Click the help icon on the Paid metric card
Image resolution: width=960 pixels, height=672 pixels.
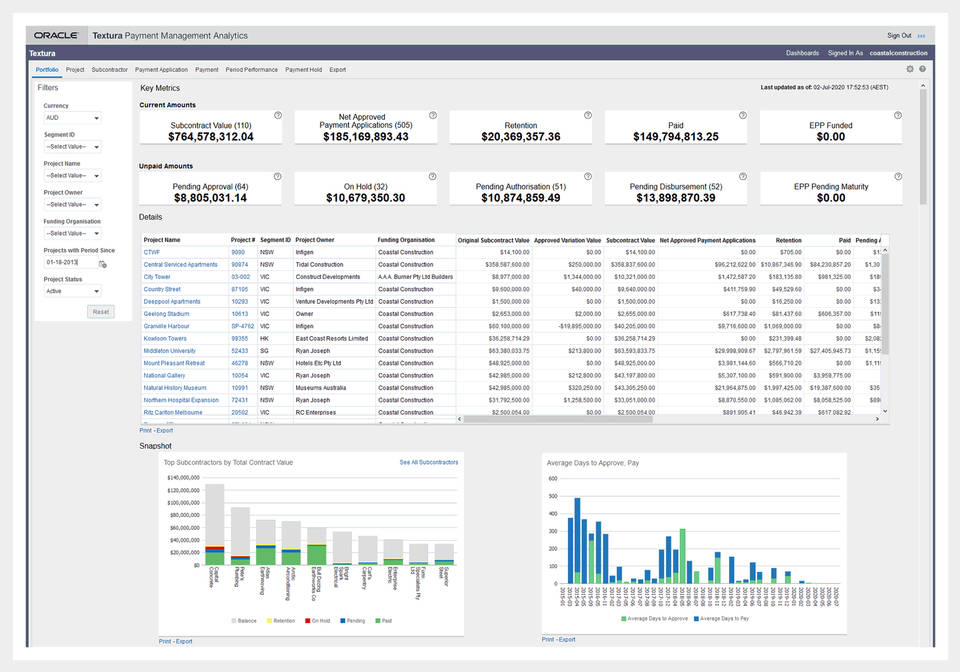pos(742,116)
